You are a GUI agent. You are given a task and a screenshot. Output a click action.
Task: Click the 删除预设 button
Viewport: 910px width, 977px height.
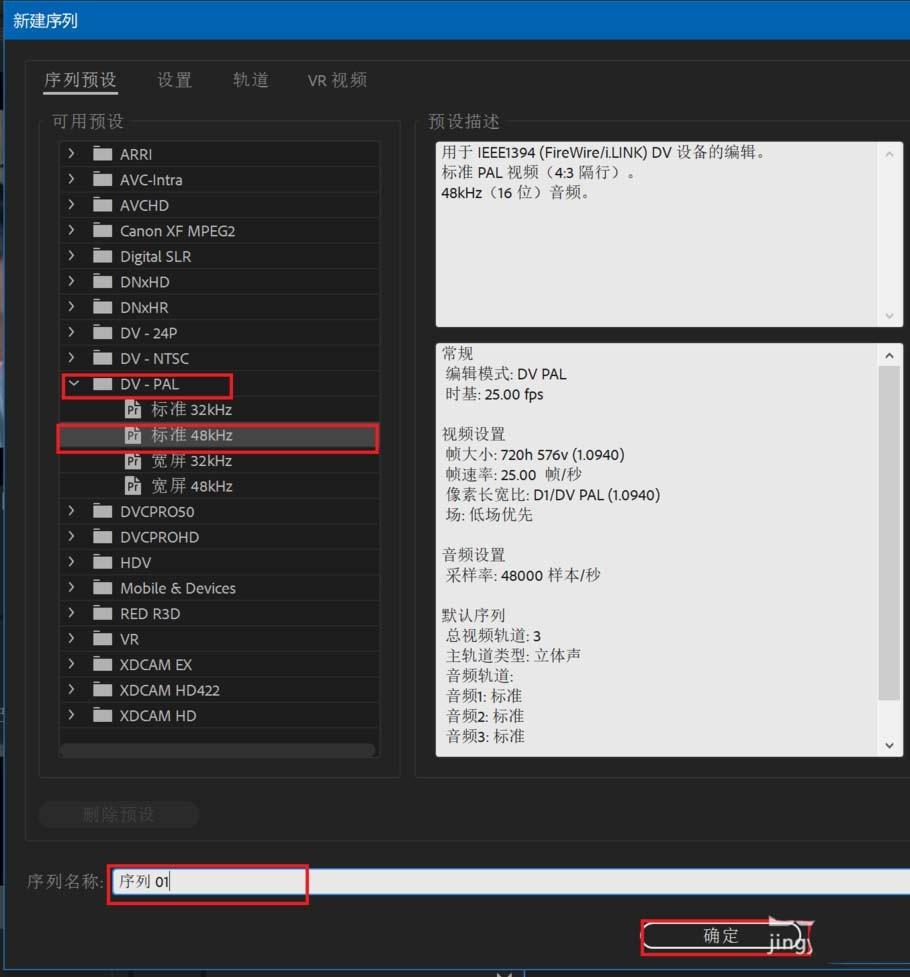tap(118, 814)
